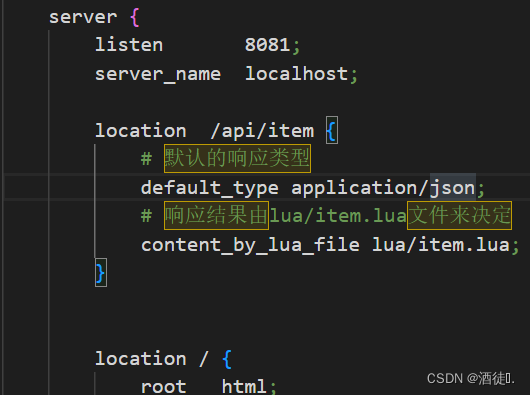Image resolution: width=530 pixels, height=395 pixels.
Task: Click the blue opening brace after 'location /'
Action: click(x=227, y=359)
